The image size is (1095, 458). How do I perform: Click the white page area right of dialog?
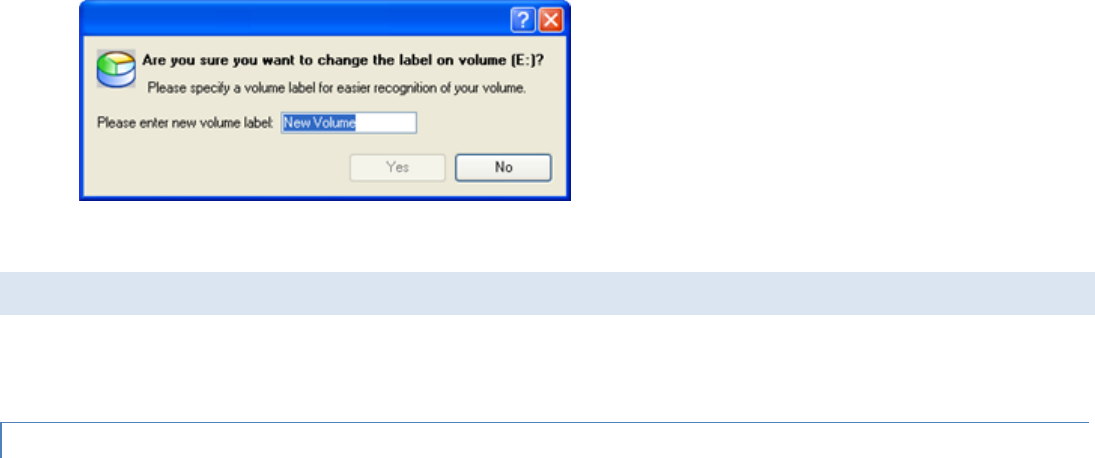tap(831, 105)
